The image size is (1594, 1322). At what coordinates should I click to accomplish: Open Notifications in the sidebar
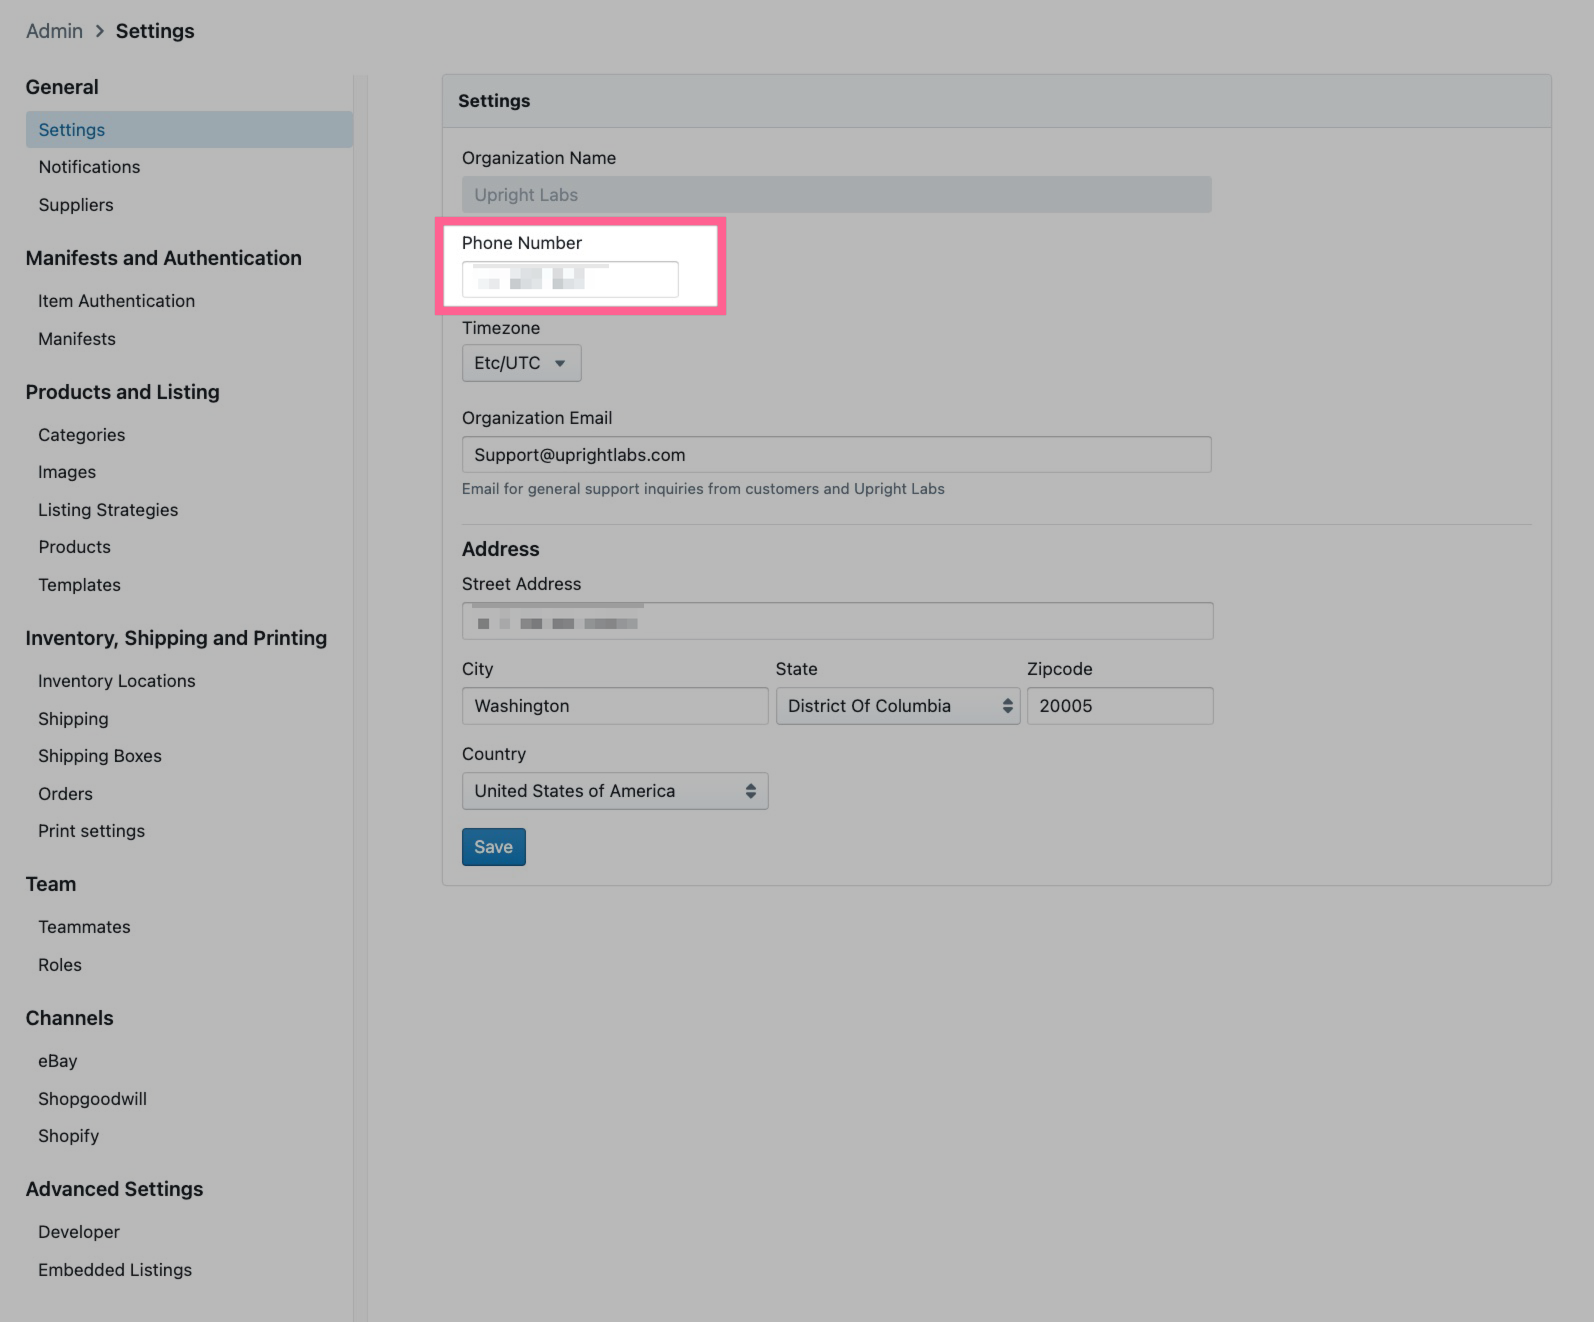pyautogui.click(x=89, y=167)
